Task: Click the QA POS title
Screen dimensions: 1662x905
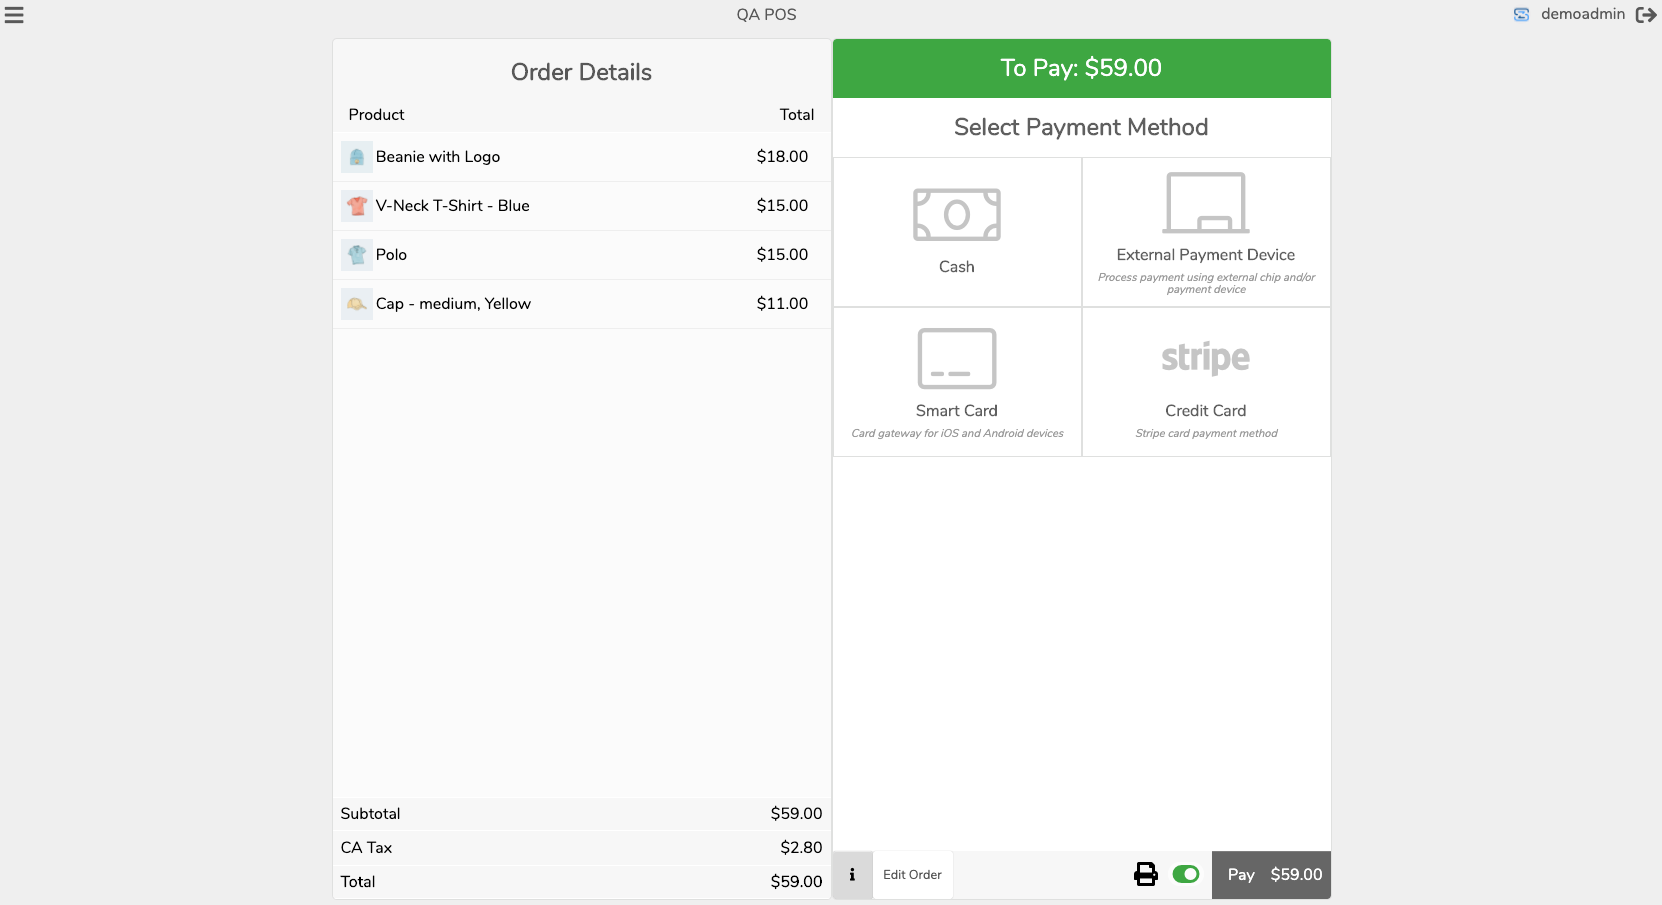Action: 767,15
